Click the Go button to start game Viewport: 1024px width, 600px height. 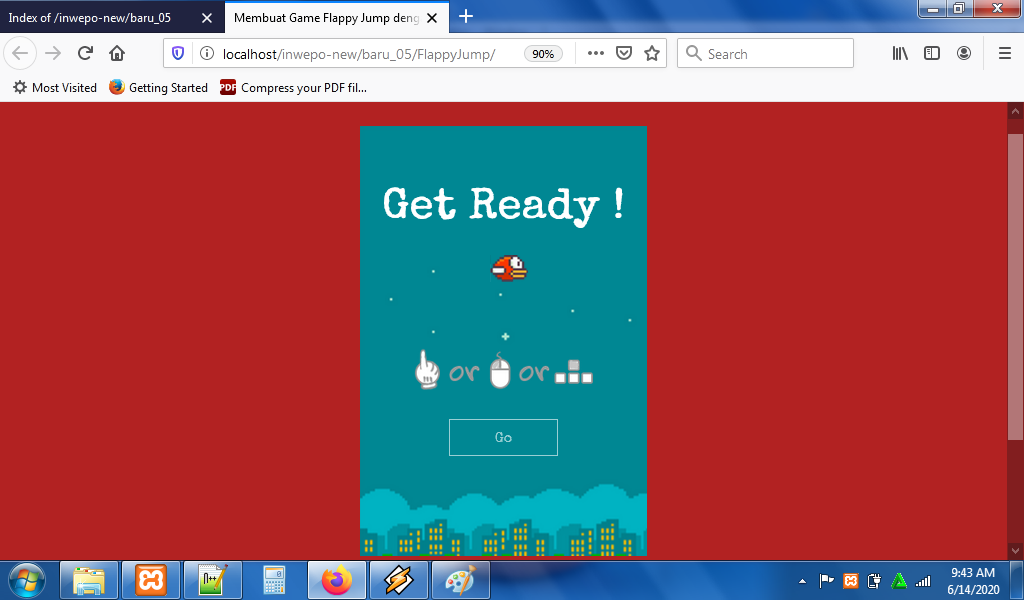tap(503, 437)
